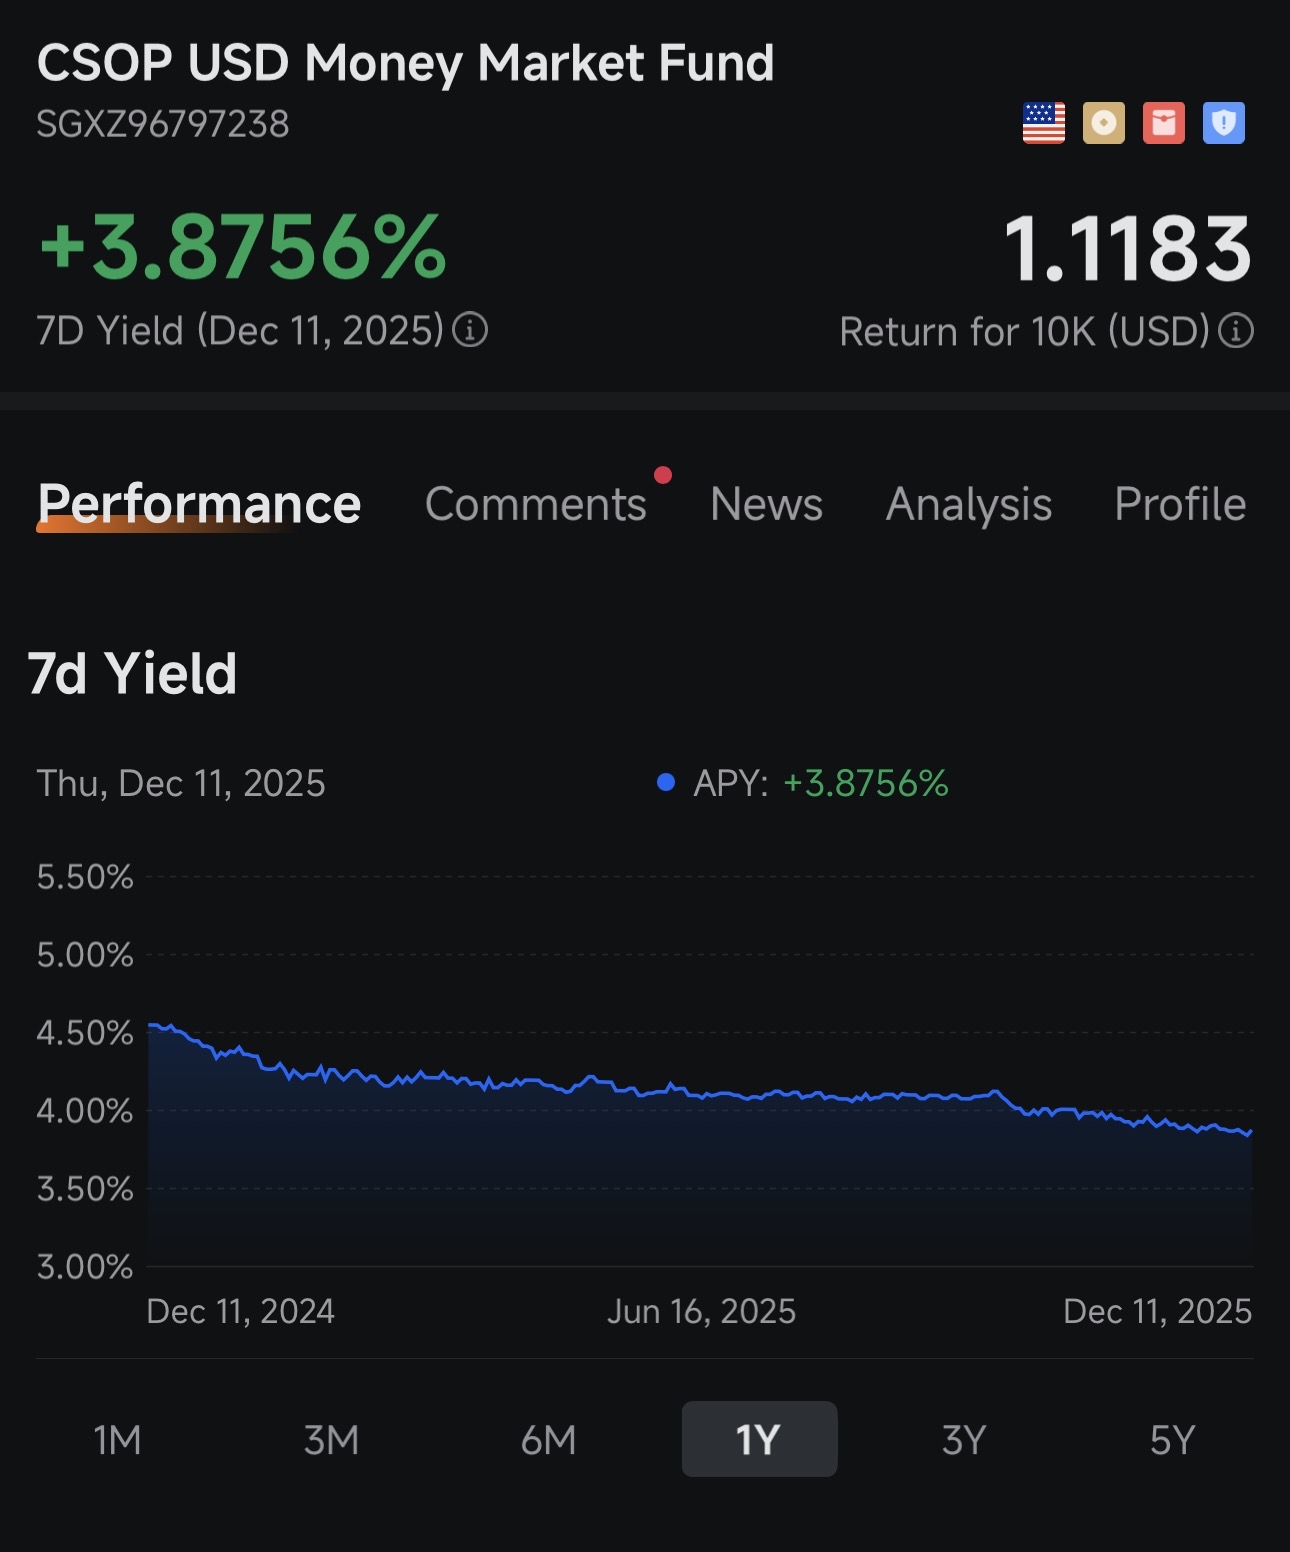Image resolution: width=1290 pixels, height=1552 pixels.
Task: Open the Comments tab
Action: point(536,504)
